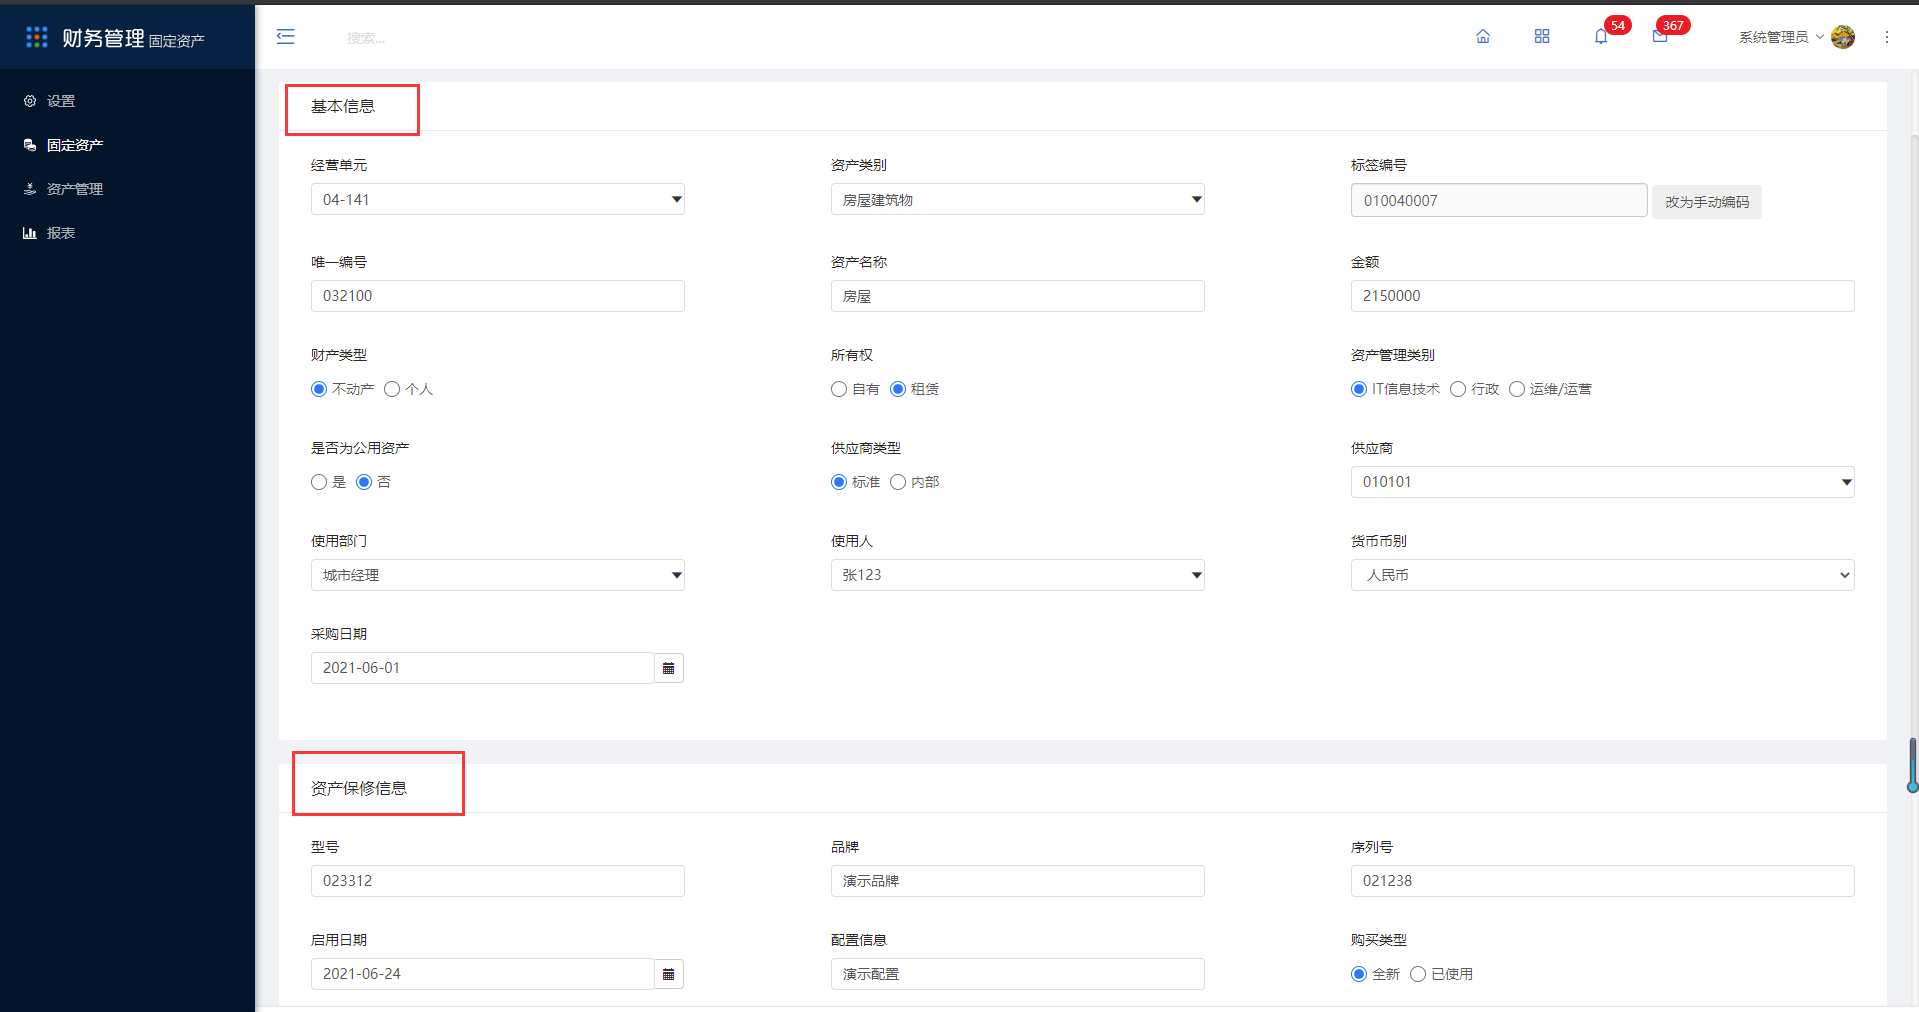Viewport: 1919px width, 1012px height.
Task: Click the settings gear icon in sidebar
Action: [x=30, y=101]
